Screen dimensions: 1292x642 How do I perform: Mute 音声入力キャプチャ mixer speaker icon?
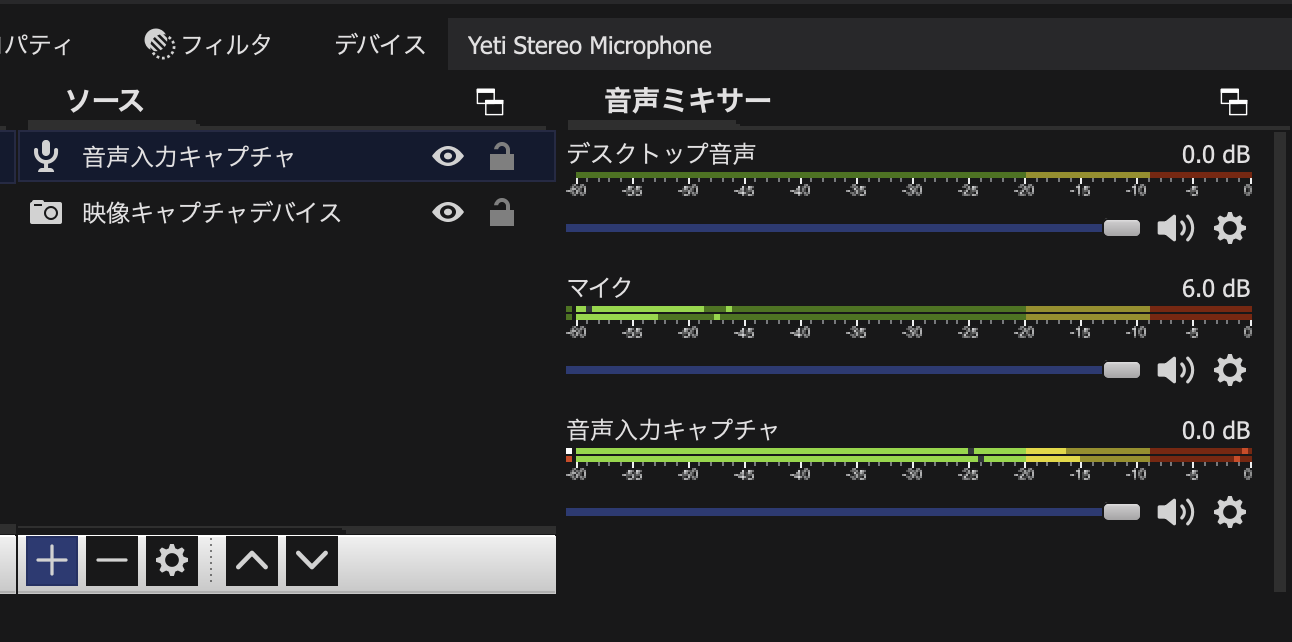1174,513
